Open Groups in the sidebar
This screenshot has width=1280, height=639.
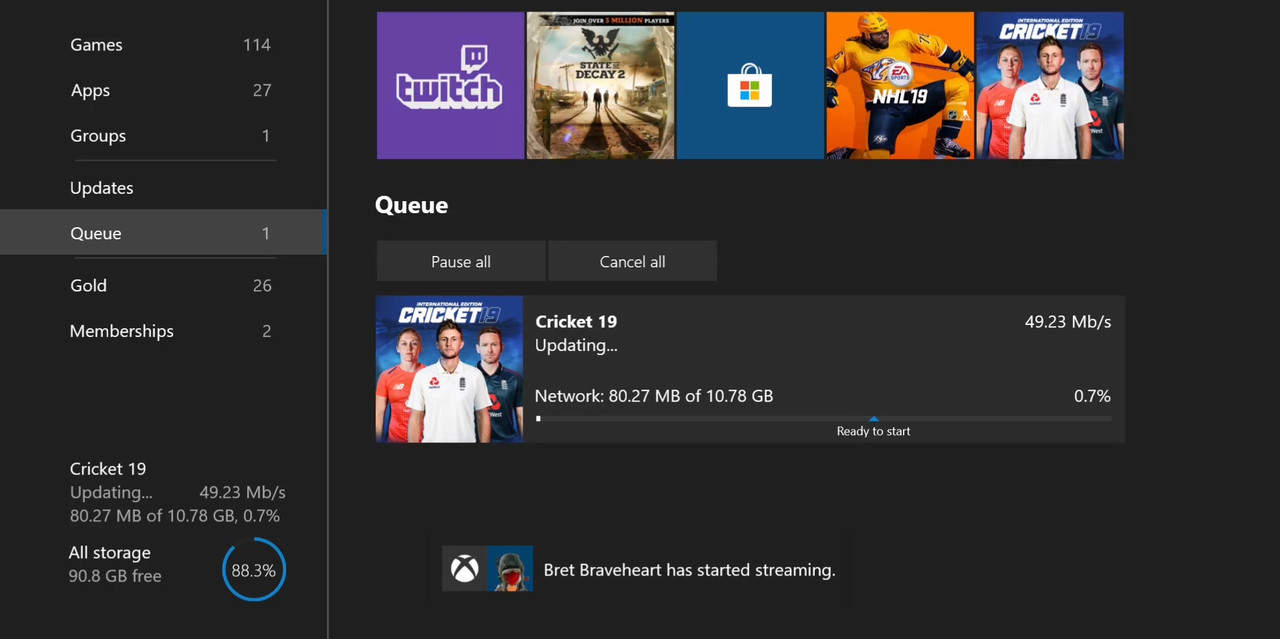click(163, 136)
